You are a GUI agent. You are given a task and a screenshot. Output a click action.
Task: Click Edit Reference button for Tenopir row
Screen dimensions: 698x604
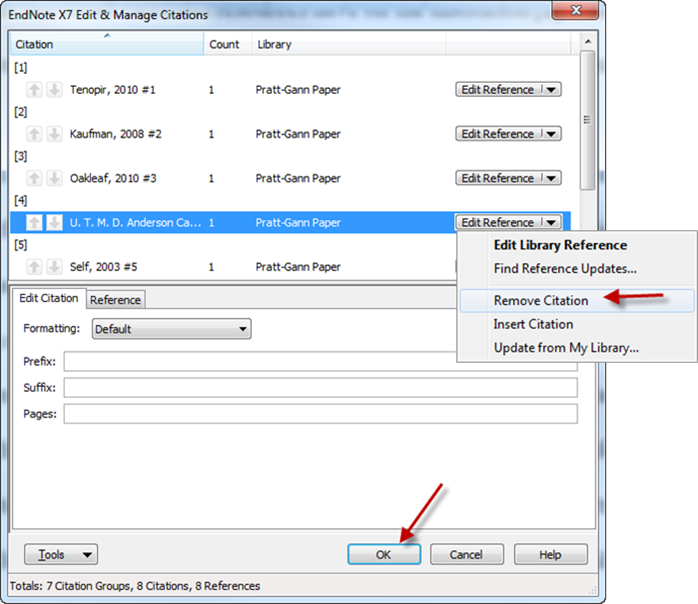[498, 89]
